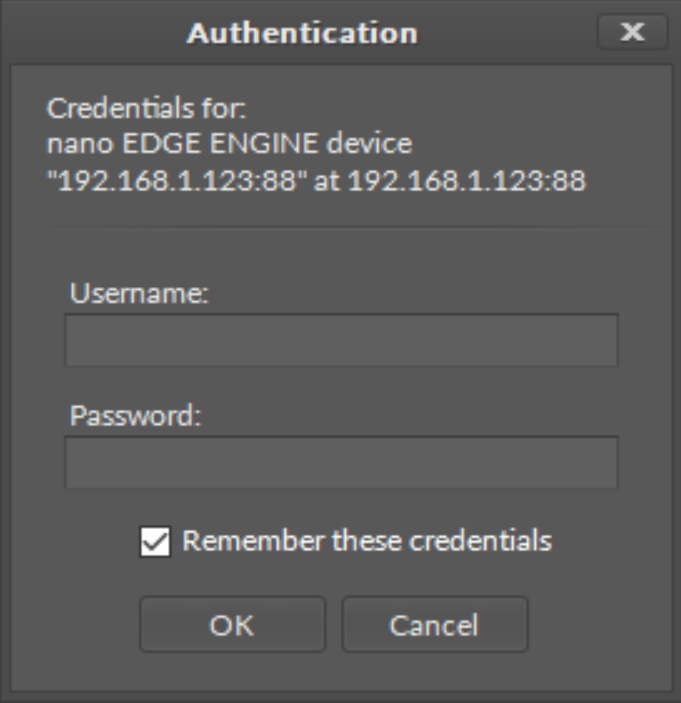Click the "Credentials for:" heading text
This screenshot has height=703, width=681.
[x=119, y=108]
